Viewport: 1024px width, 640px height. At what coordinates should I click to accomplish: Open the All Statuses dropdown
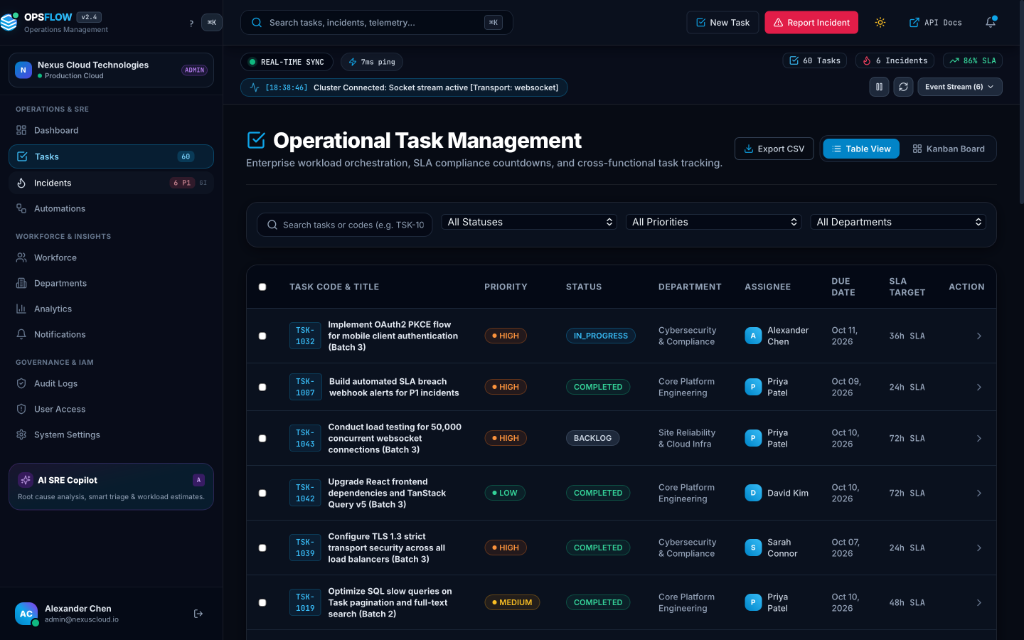tap(529, 222)
